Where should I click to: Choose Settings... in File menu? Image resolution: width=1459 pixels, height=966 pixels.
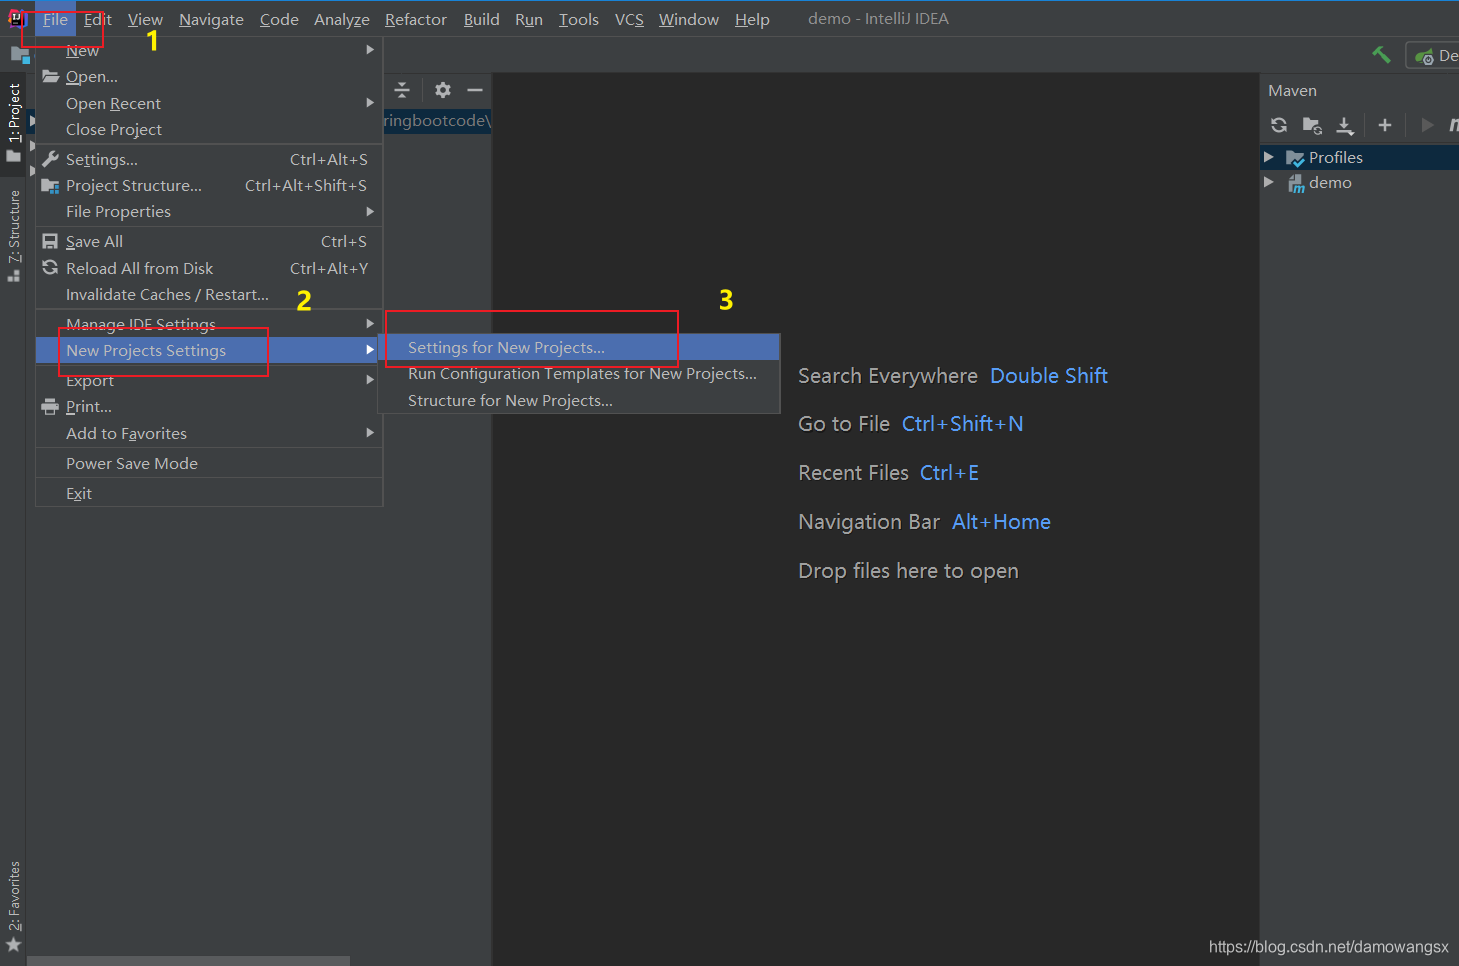pyautogui.click(x=209, y=159)
